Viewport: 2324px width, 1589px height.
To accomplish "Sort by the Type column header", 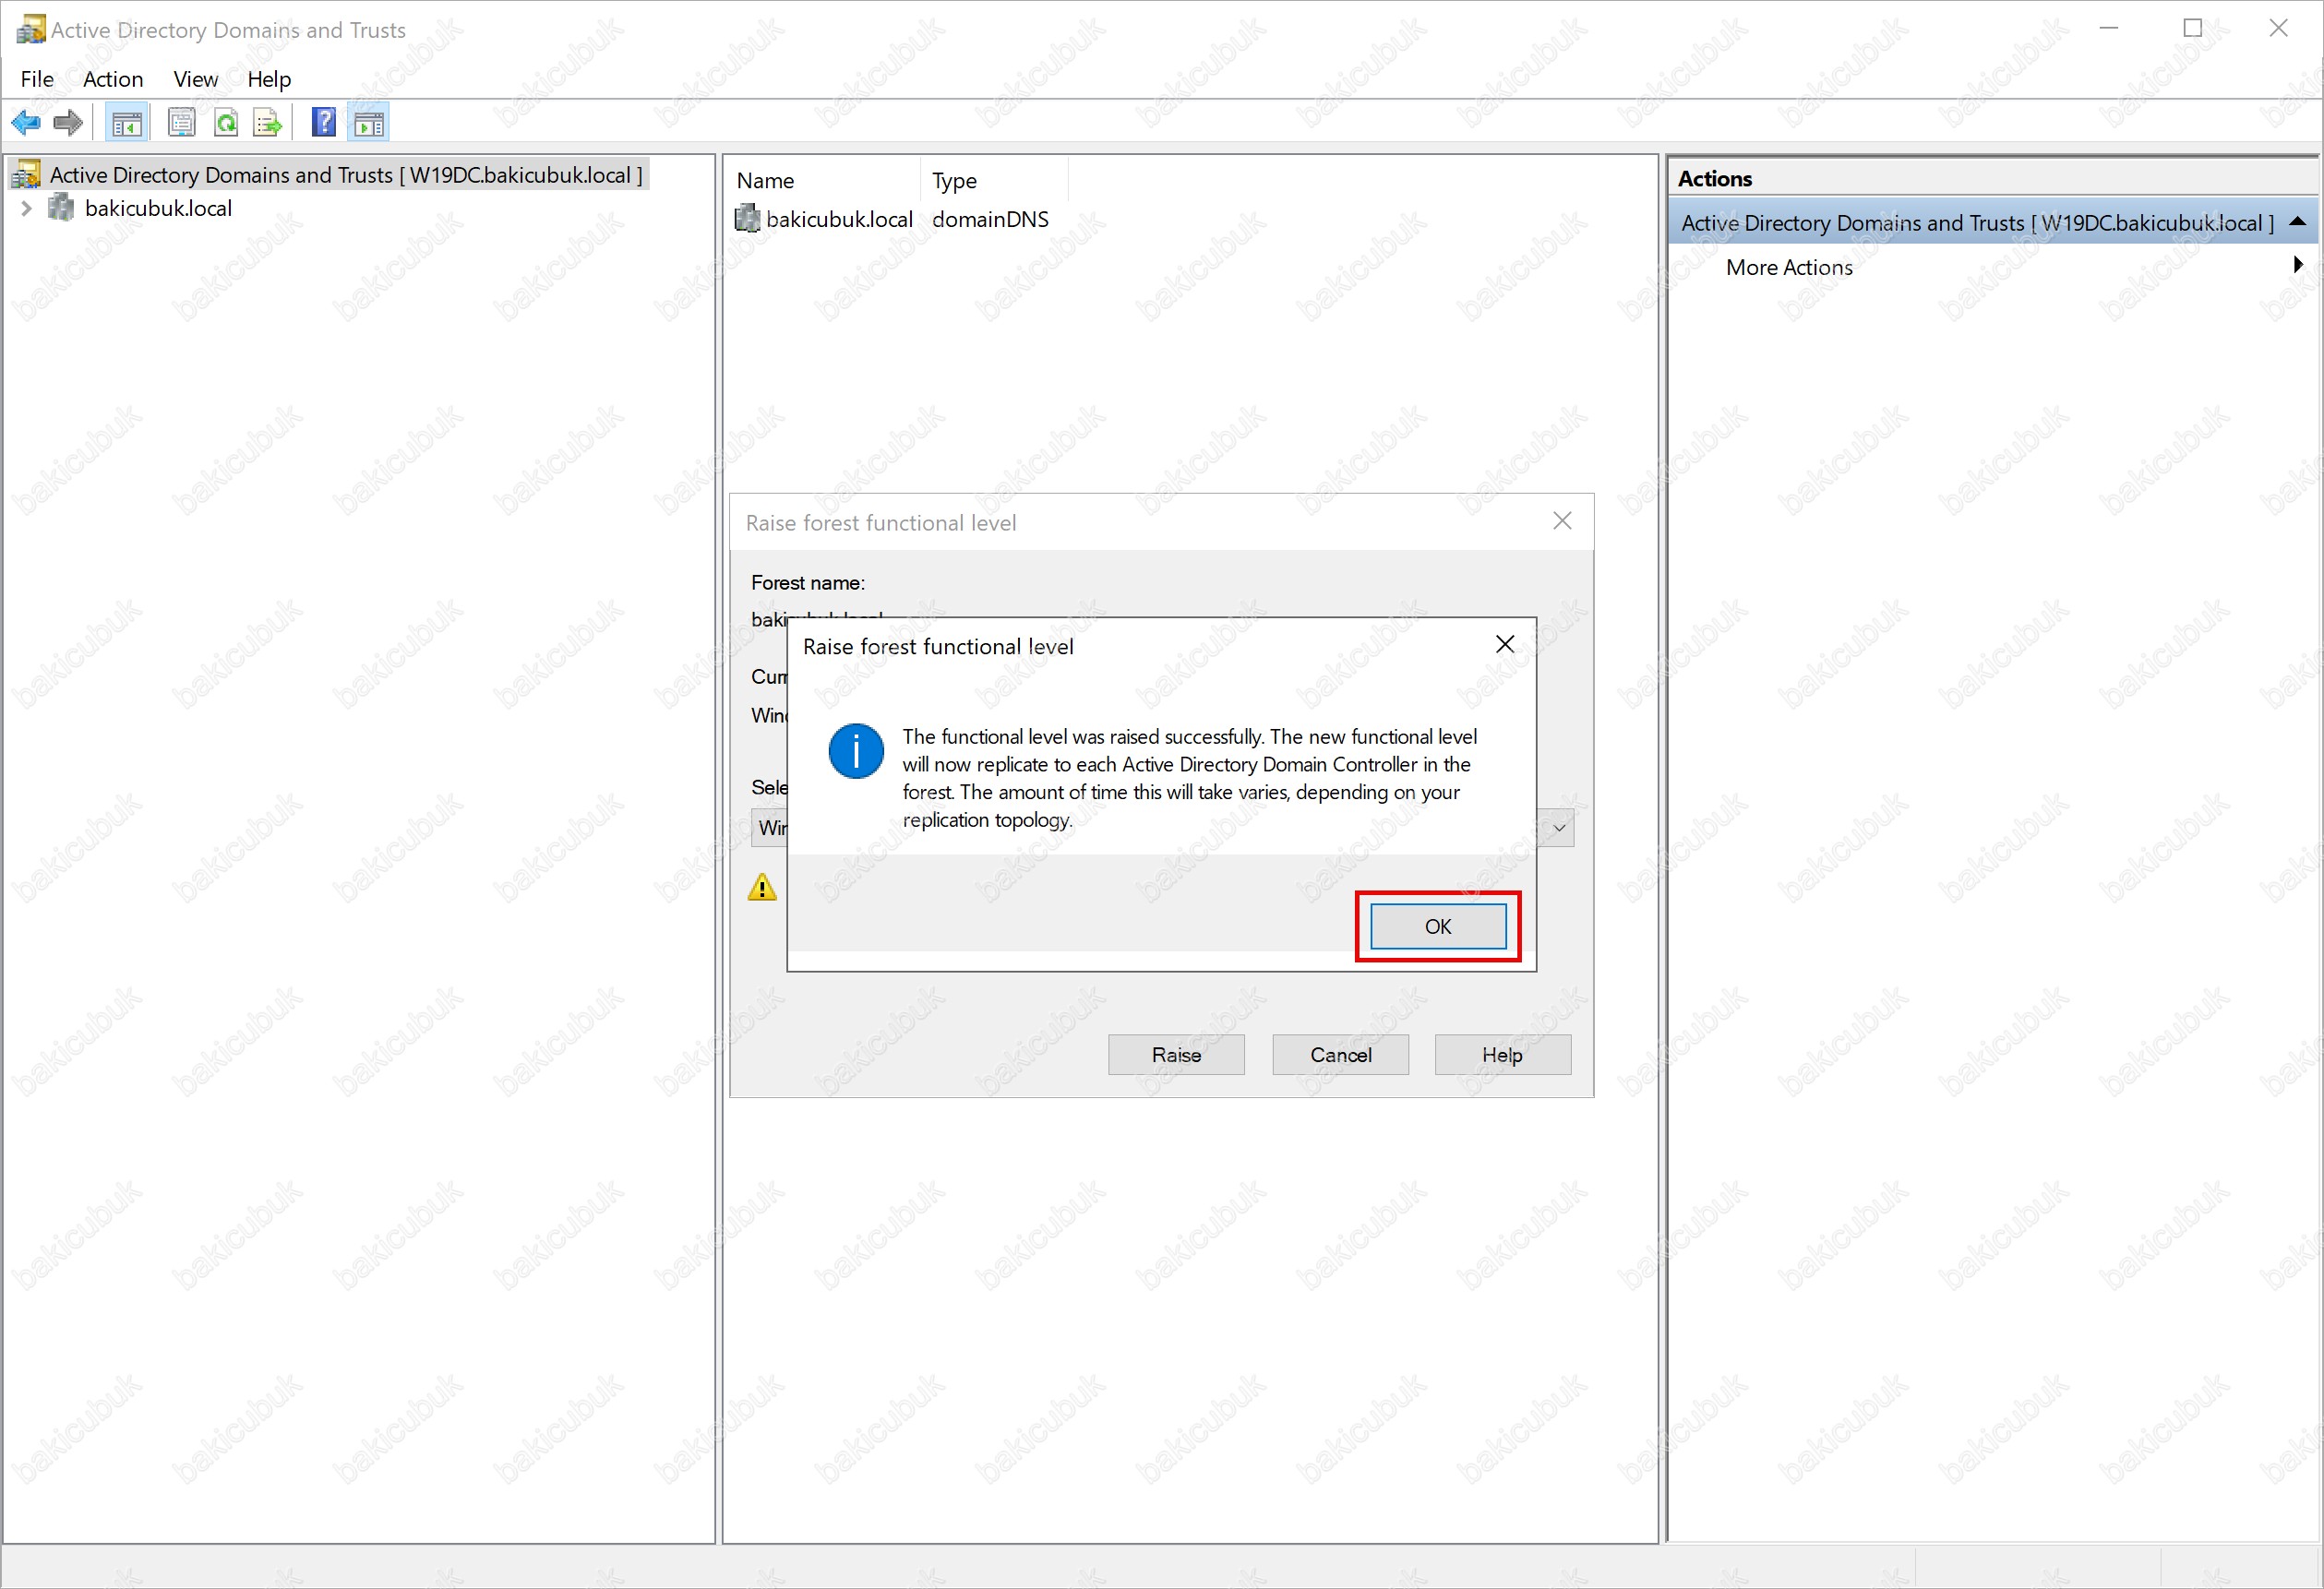I will pyautogui.click(x=994, y=180).
